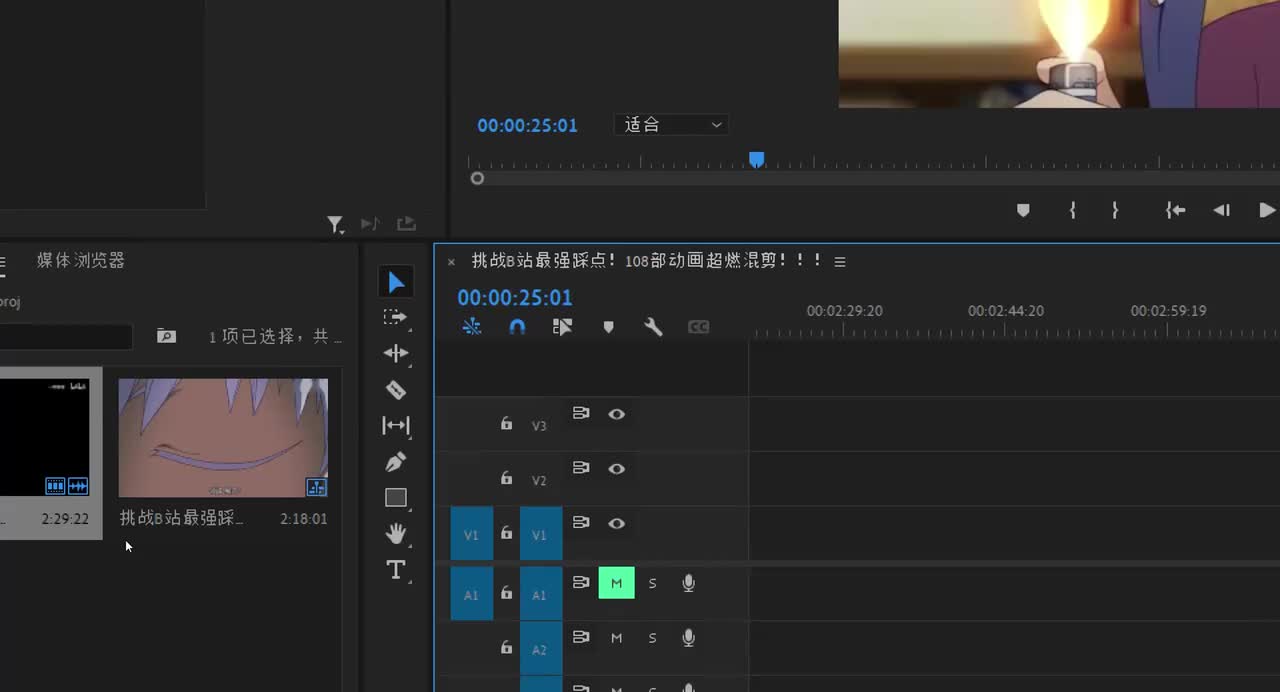Hide V1 track output eye

[617, 524]
